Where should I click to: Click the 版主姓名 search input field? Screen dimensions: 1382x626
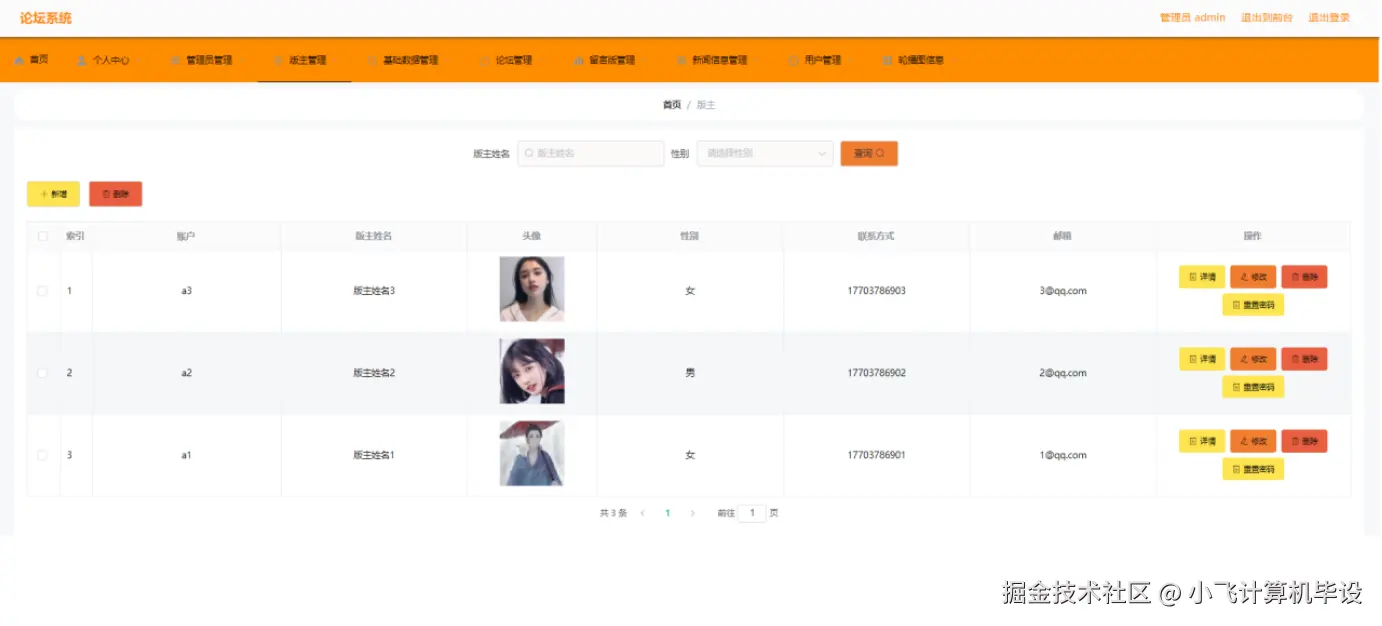pos(590,153)
